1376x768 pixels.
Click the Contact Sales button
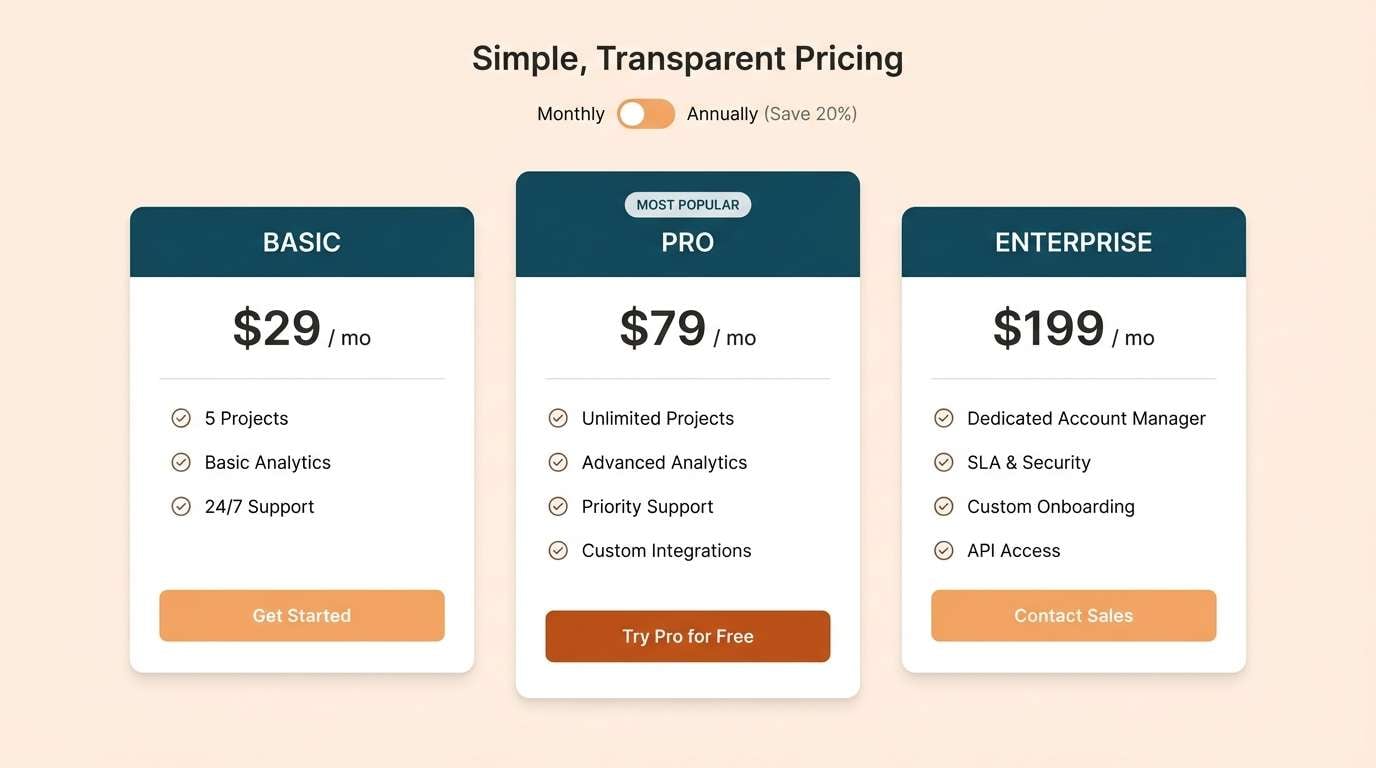click(1073, 615)
